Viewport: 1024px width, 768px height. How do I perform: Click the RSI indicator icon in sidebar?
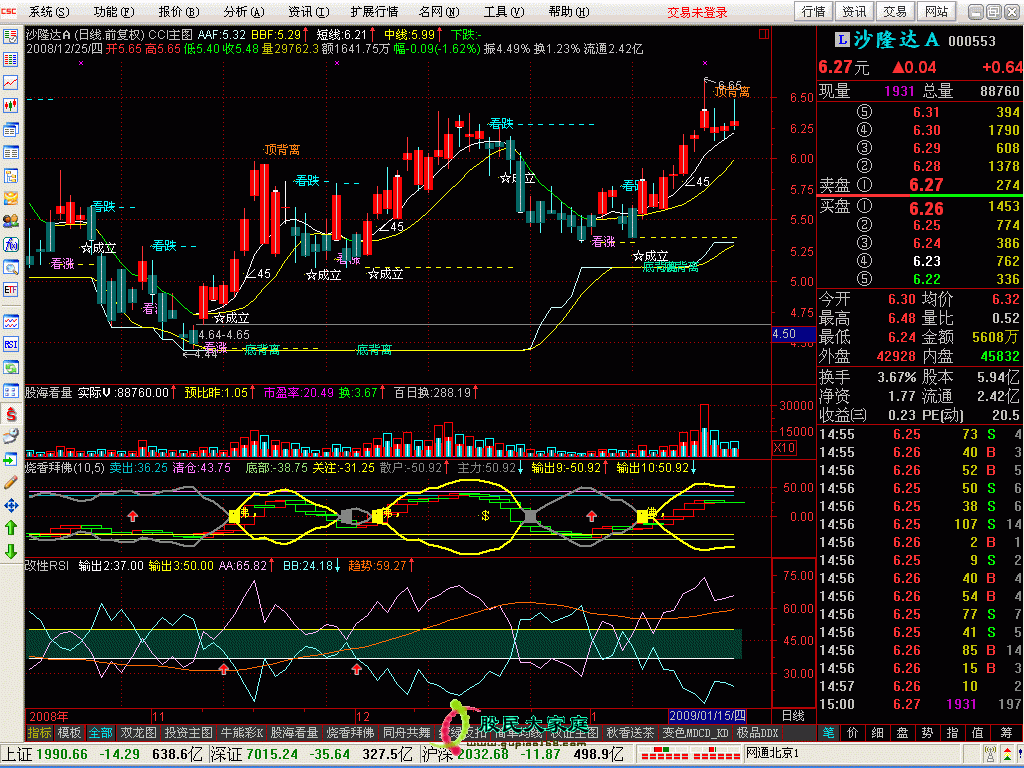[11, 344]
